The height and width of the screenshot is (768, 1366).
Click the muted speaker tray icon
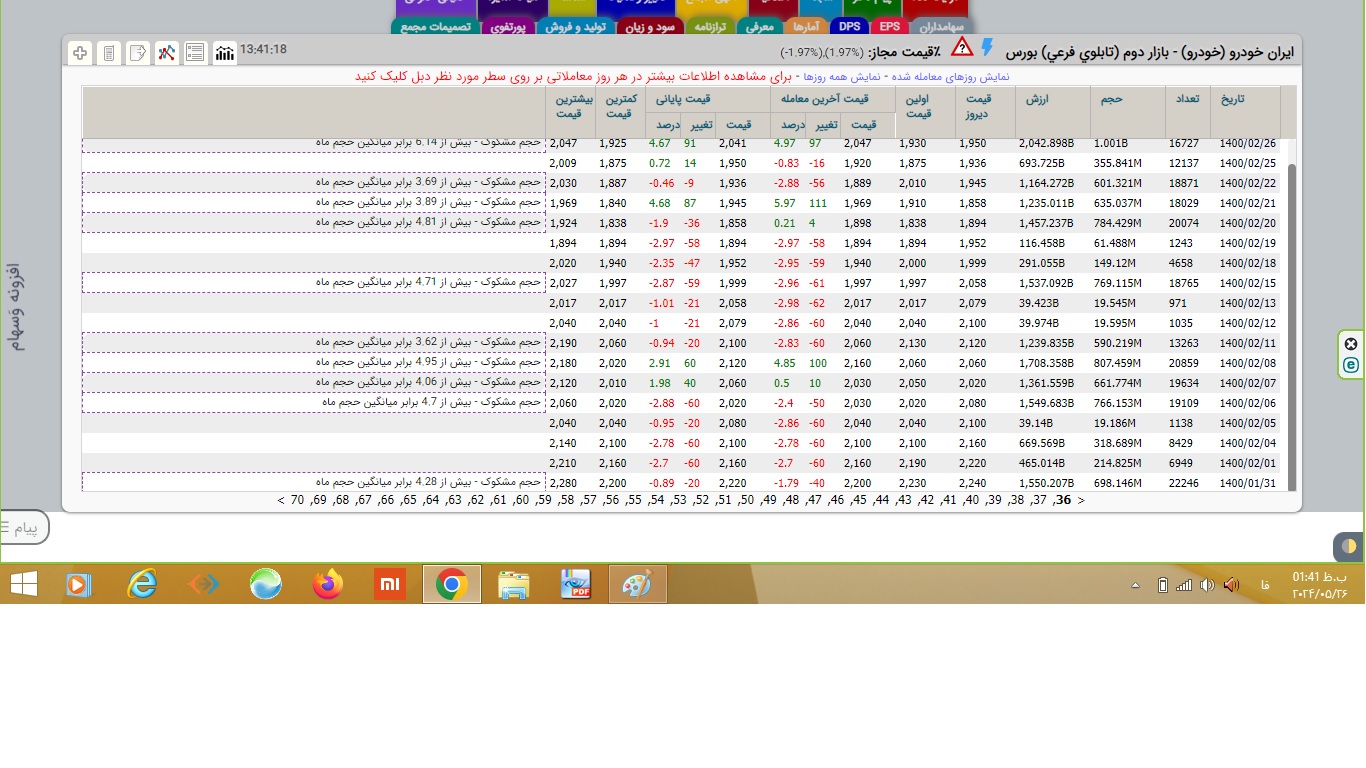click(1231, 584)
